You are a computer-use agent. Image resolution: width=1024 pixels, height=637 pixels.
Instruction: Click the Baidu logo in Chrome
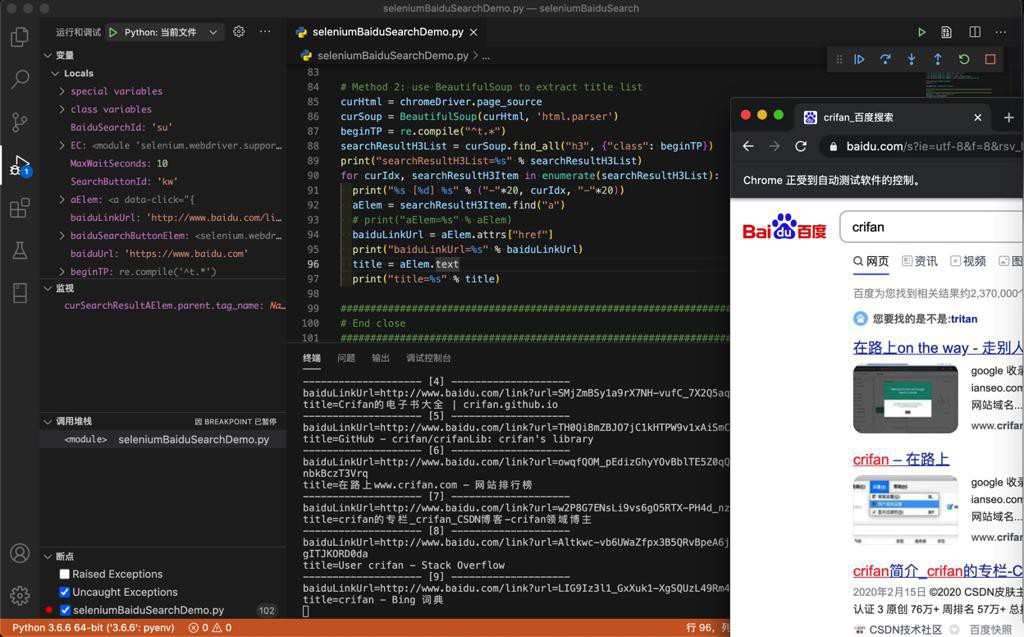pos(784,227)
